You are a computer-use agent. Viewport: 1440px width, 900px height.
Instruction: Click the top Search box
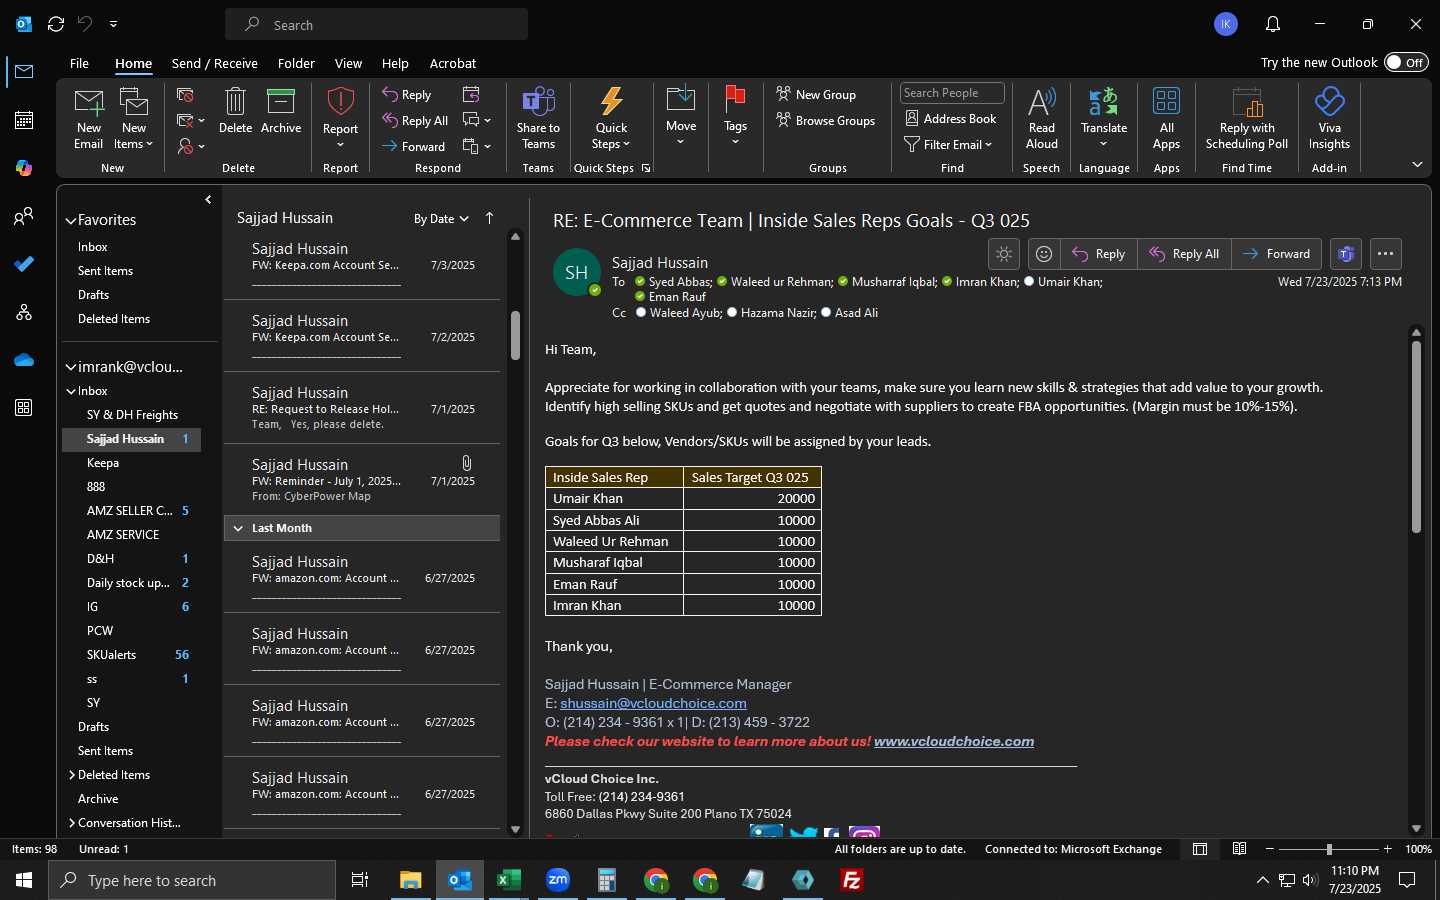point(377,24)
